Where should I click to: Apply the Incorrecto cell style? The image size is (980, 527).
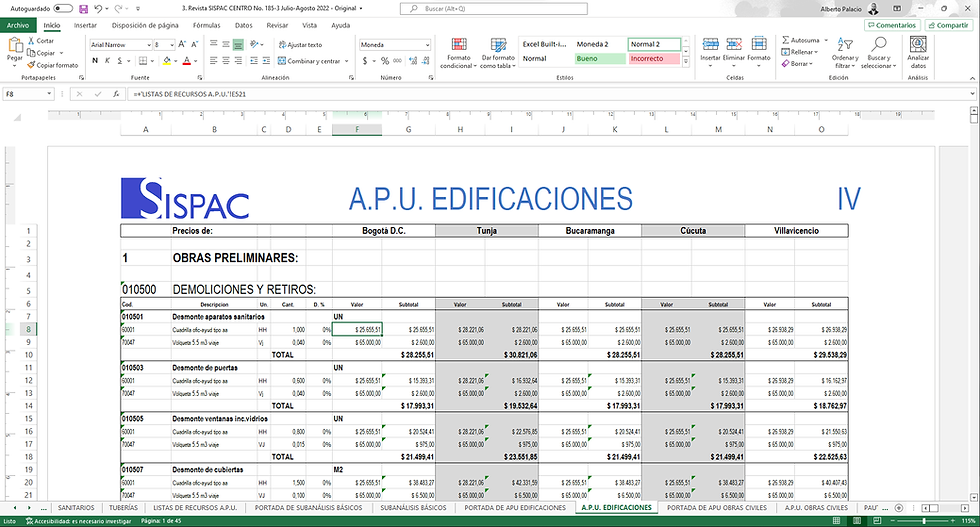(654, 59)
